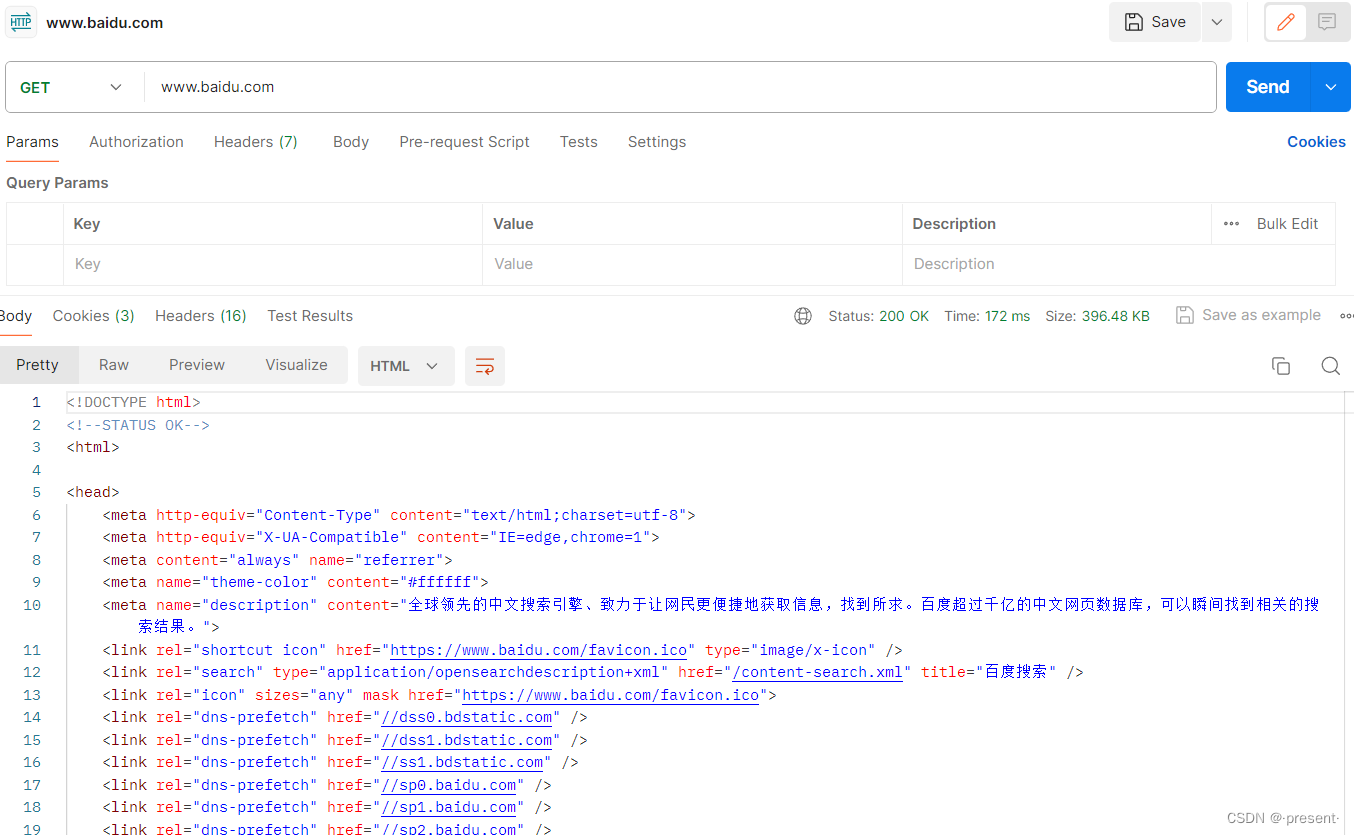Image resolution: width=1354 pixels, height=835 pixels.
Task: Switch to the request Body tab
Action: pos(351,142)
